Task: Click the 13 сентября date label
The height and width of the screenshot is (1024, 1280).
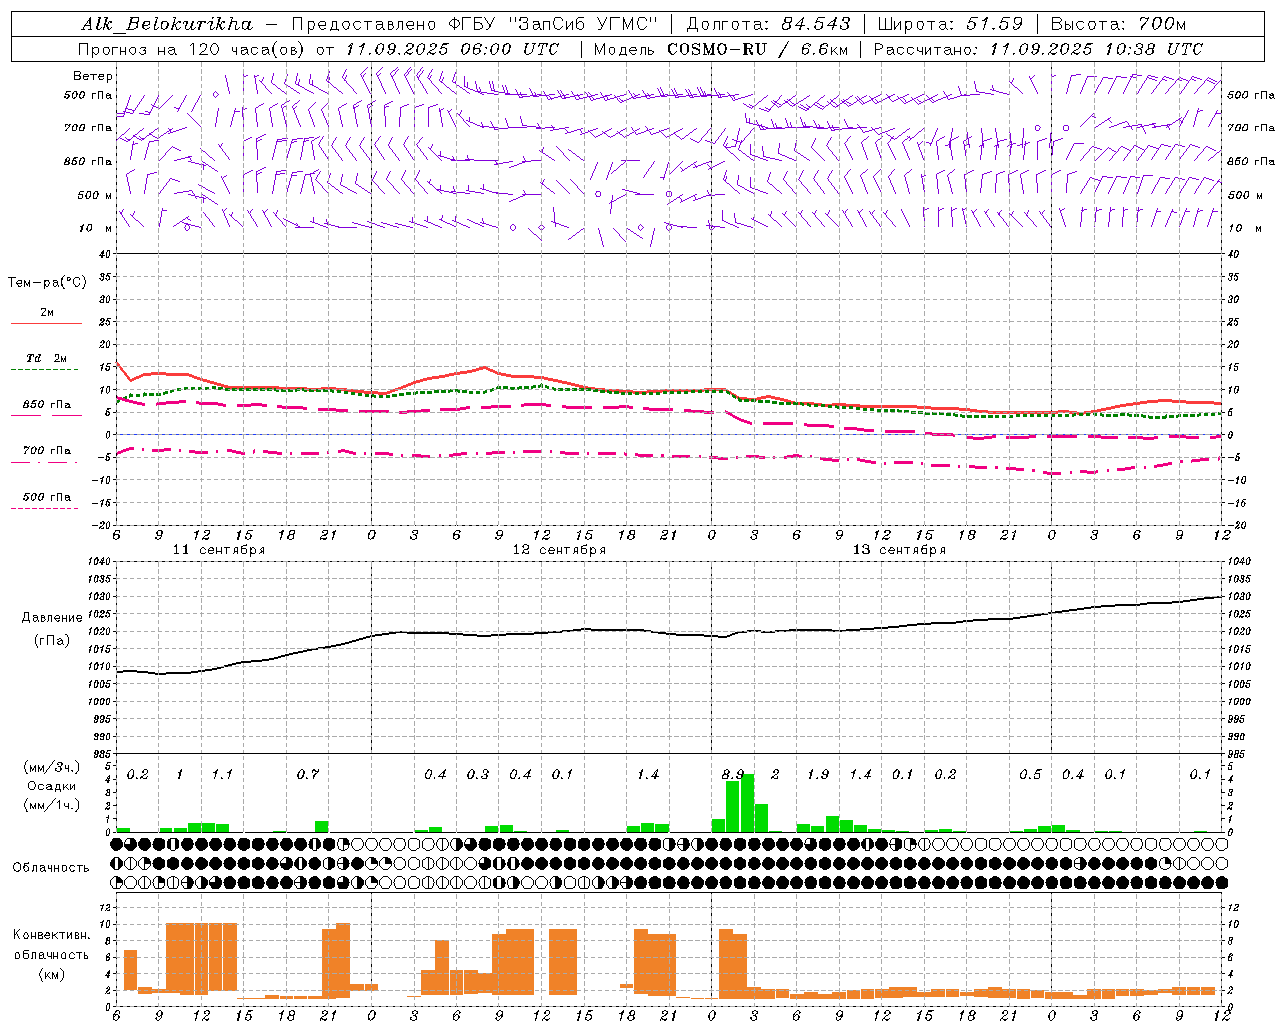Action: [x=899, y=550]
